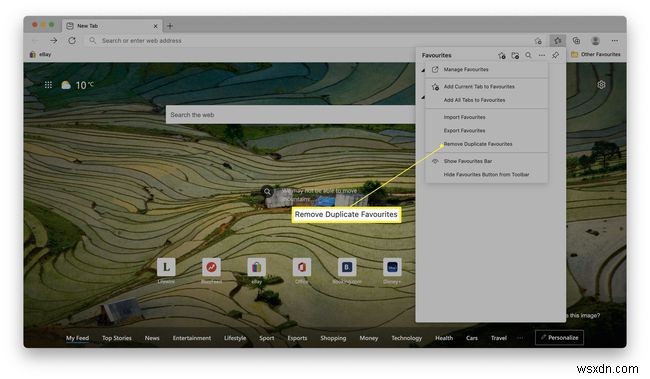Select the New Tab browser tab
The image size is (650, 379).
(112, 26)
